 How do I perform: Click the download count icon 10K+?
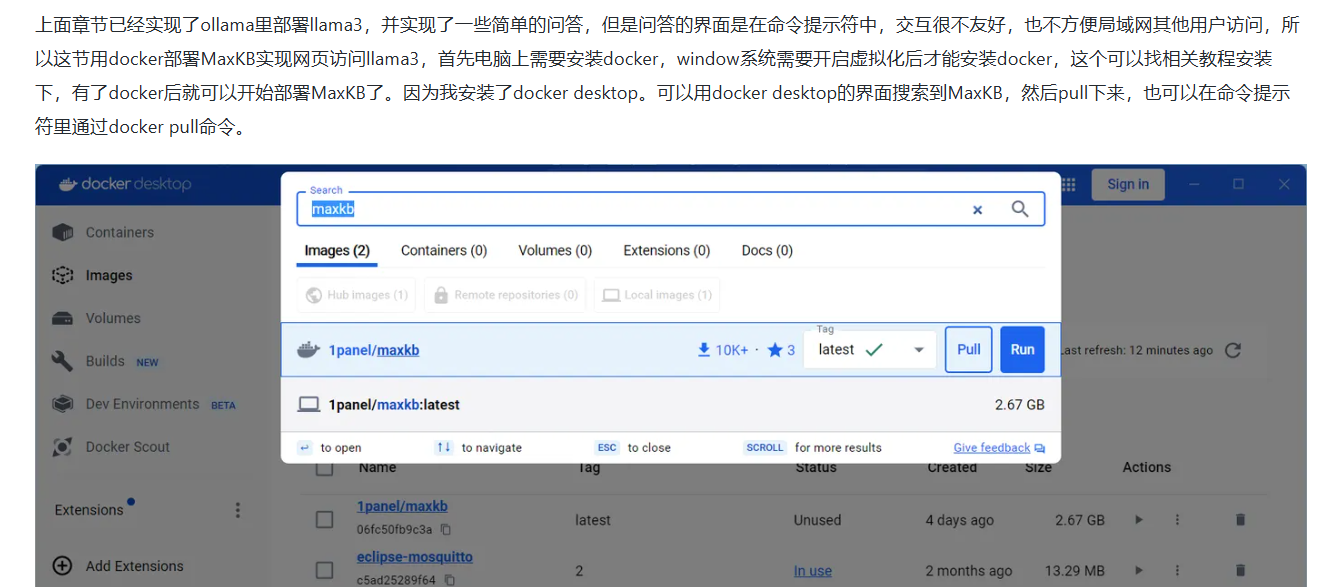[x=704, y=350]
